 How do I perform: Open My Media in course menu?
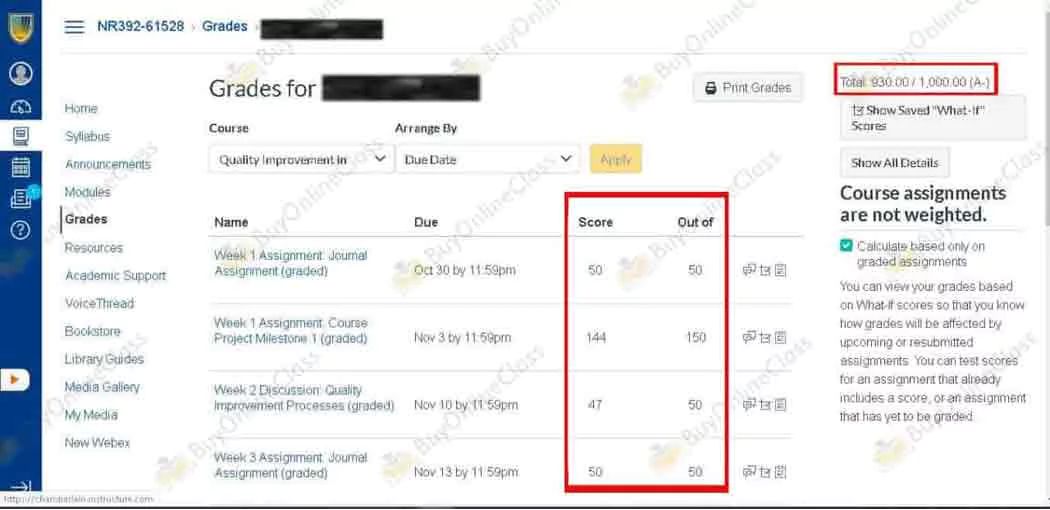90,415
